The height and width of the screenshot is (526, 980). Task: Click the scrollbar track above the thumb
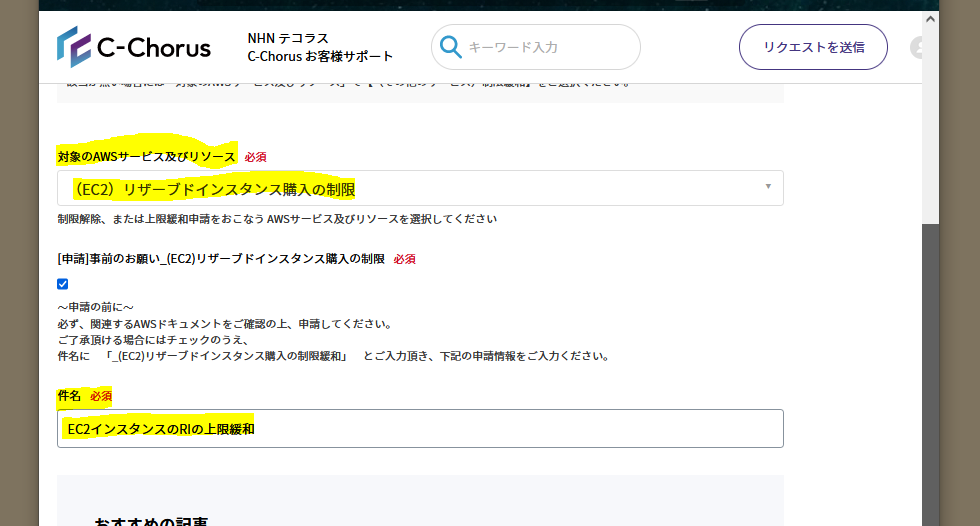coord(930,120)
